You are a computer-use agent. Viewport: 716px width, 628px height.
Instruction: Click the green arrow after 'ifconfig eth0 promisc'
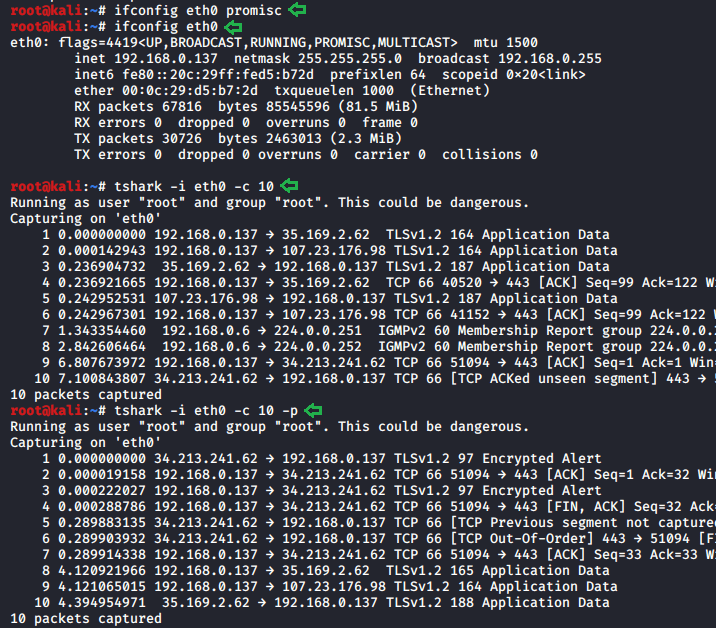click(297, 10)
